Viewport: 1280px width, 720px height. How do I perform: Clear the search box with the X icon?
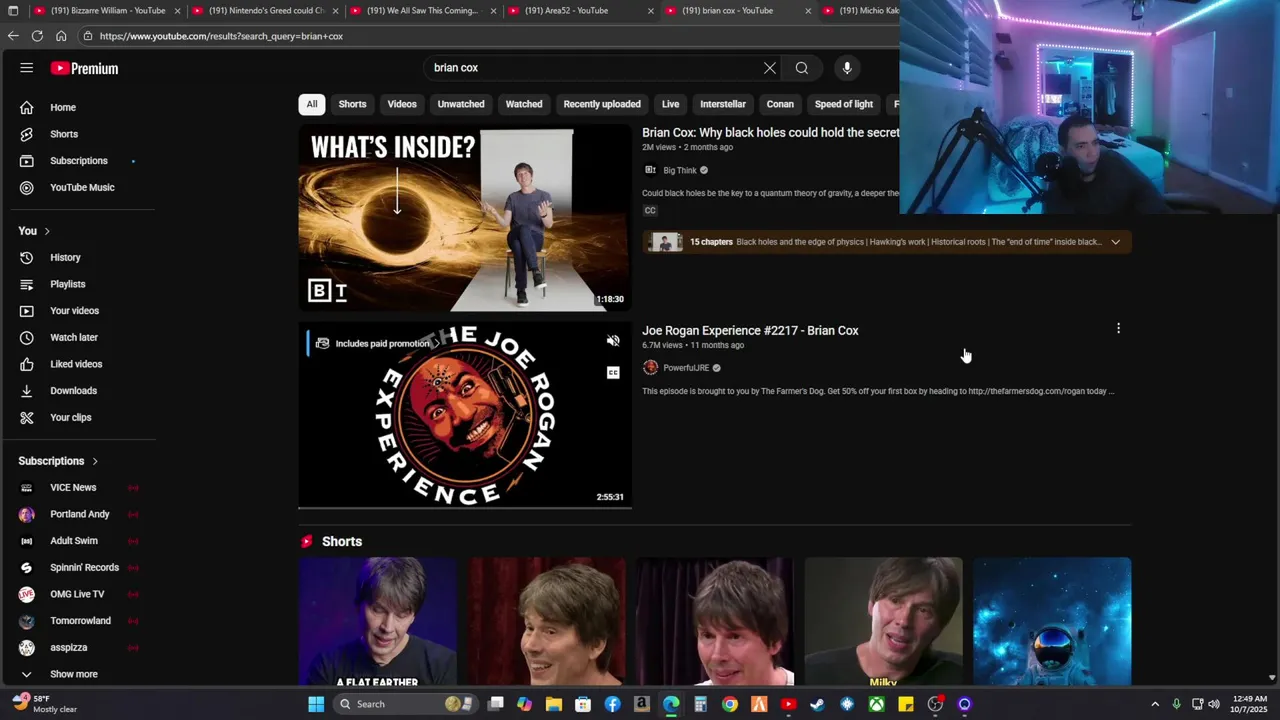coord(770,68)
